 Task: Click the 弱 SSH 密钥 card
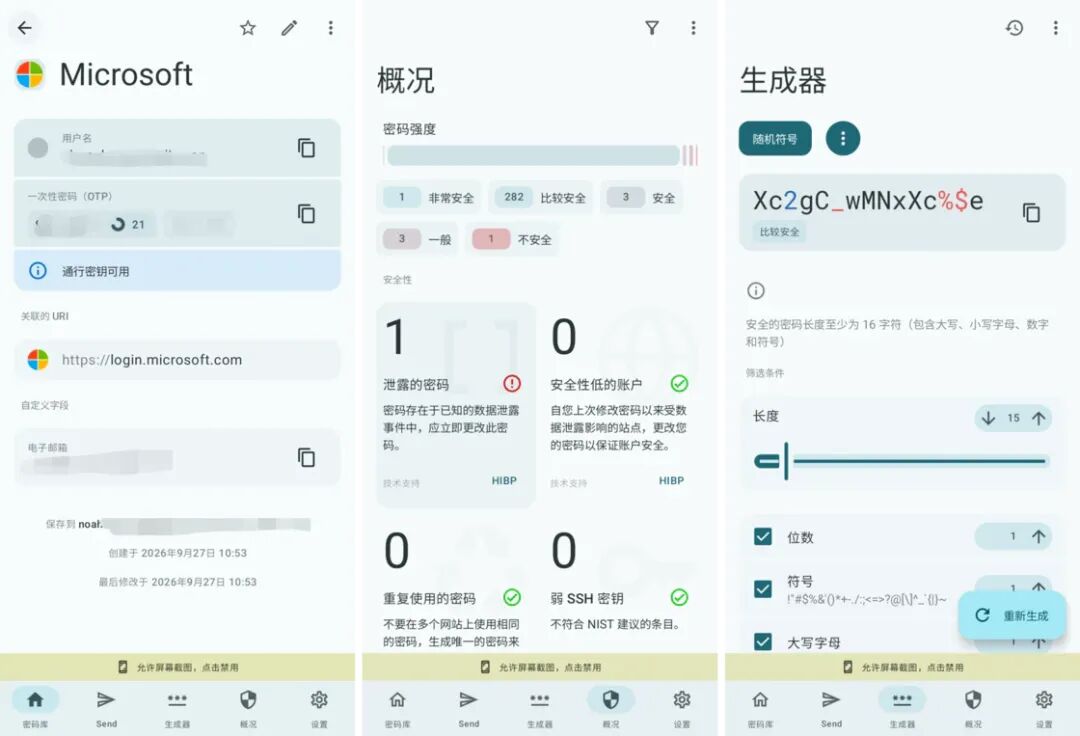622,587
